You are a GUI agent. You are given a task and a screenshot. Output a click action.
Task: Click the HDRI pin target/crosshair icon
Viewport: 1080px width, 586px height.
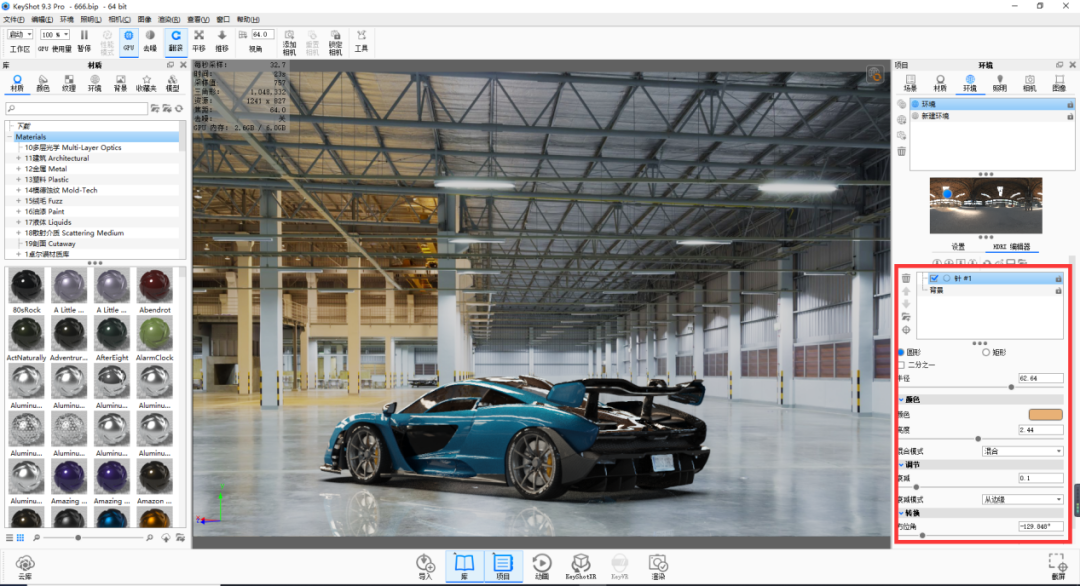coord(906,330)
